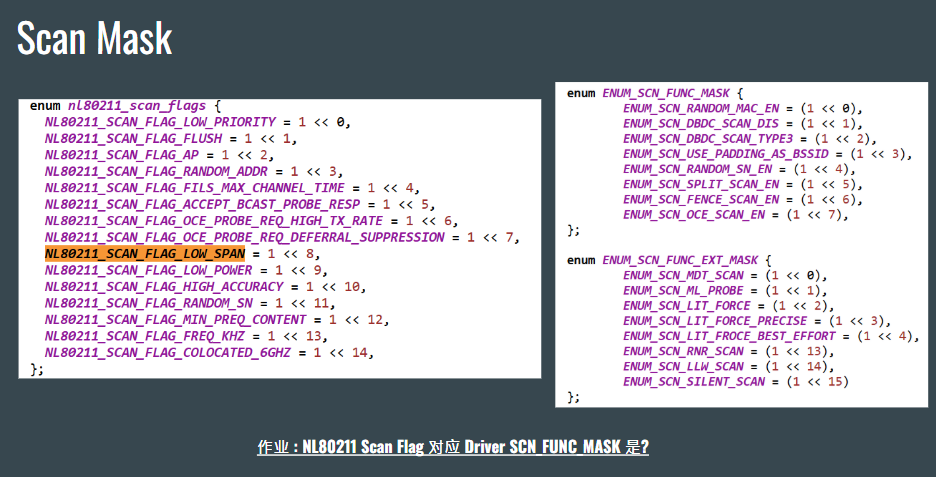Select ENUM_SCN_USE_PADDING_AS_BSSID line
Screen dimensions: 936x477
point(768,154)
